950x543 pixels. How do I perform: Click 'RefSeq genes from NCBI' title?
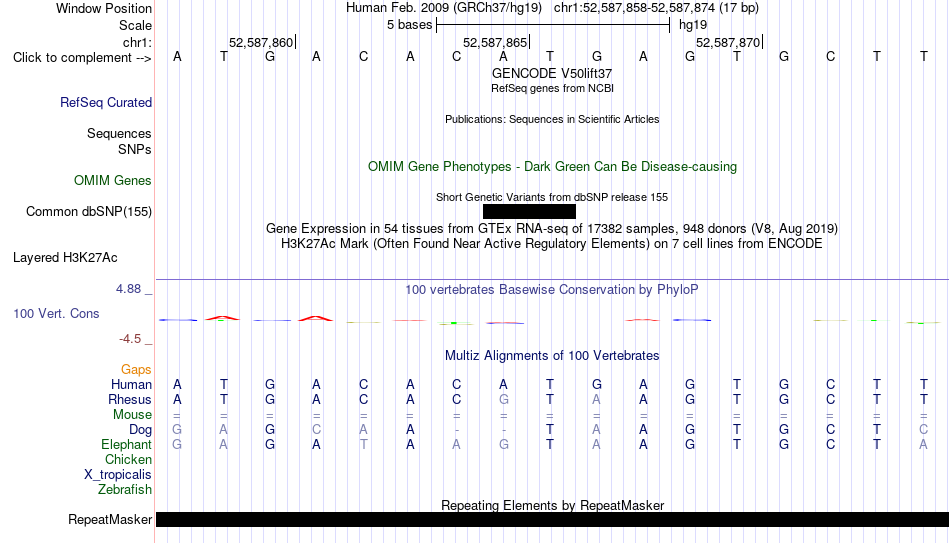click(x=552, y=88)
